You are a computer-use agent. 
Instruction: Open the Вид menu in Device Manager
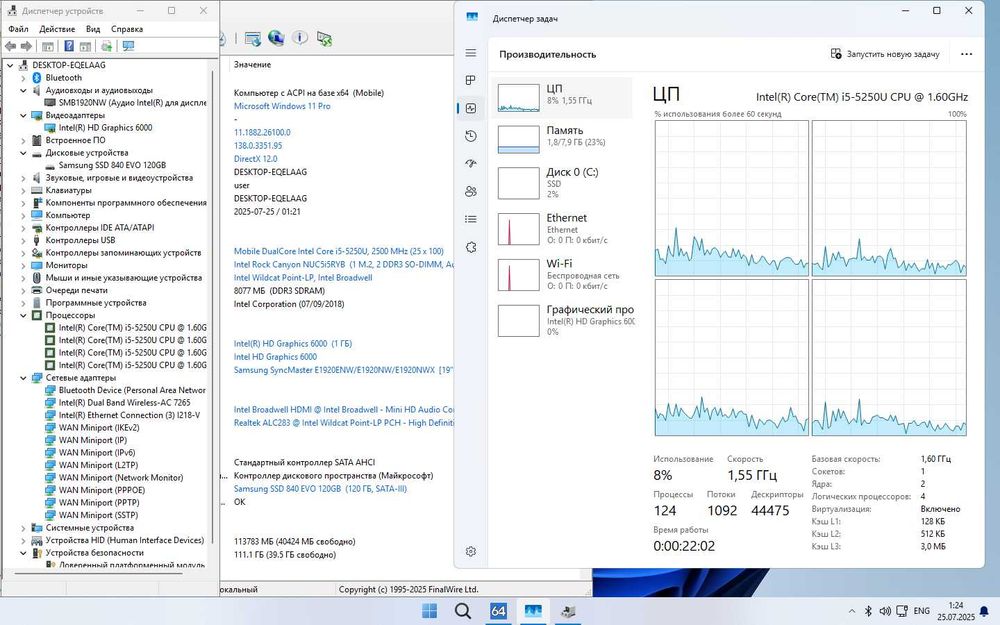pos(93,29)
